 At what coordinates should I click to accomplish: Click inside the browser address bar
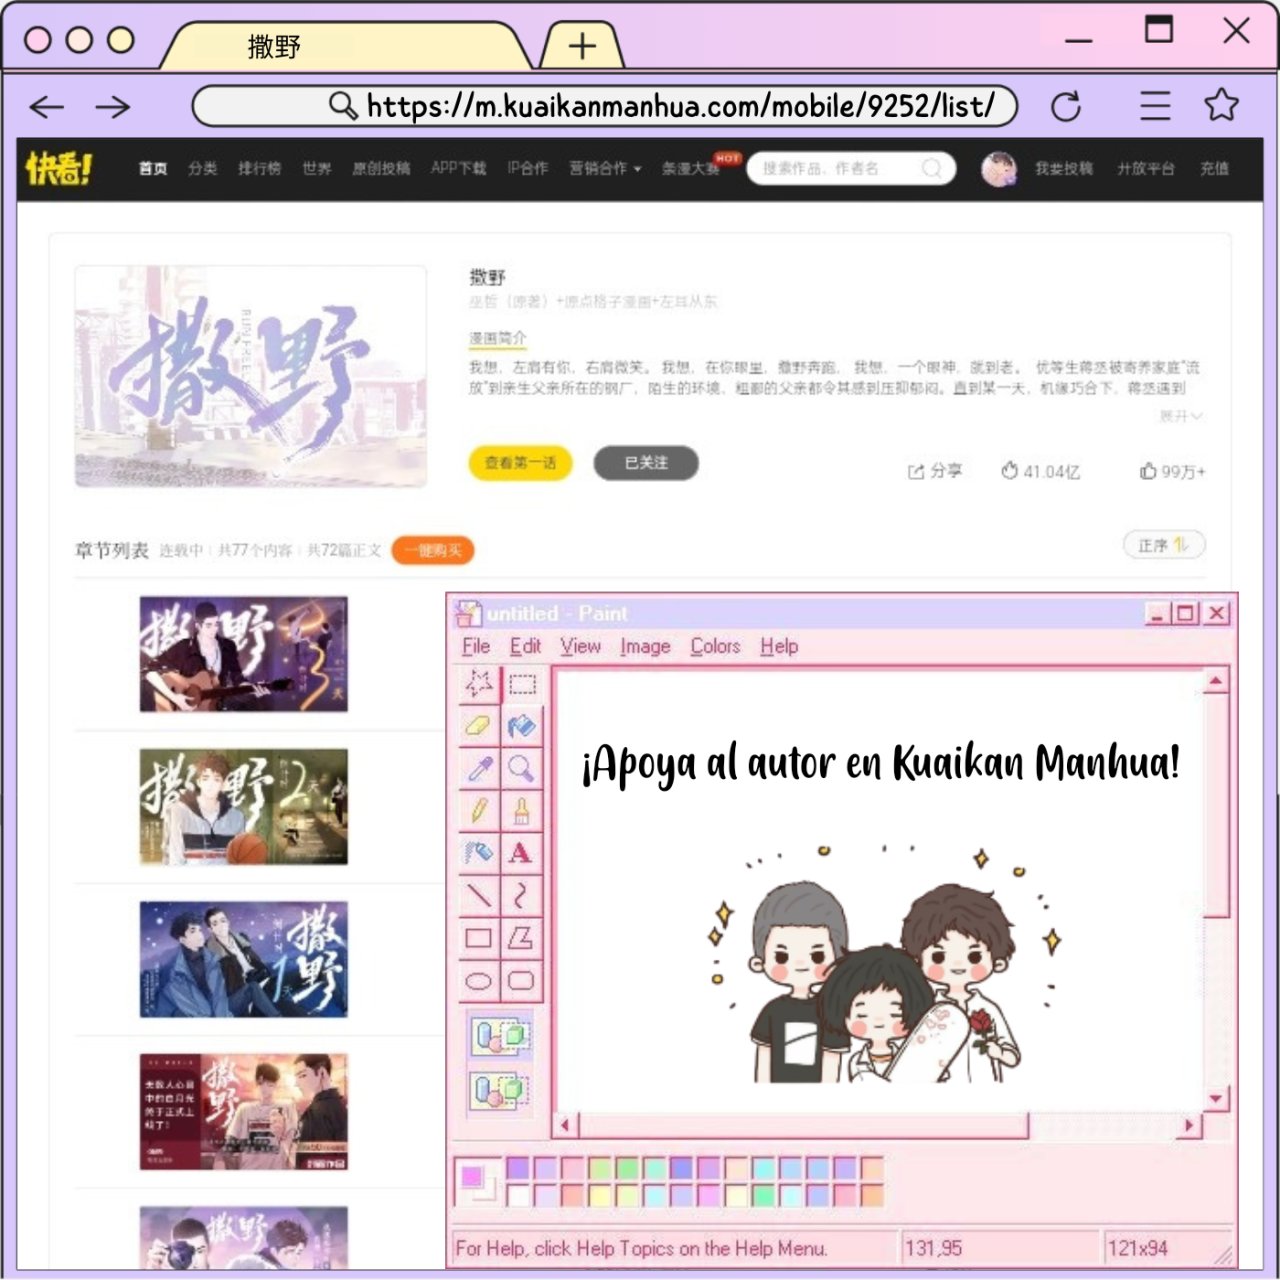pyautogui.click(x=604, y=106)
